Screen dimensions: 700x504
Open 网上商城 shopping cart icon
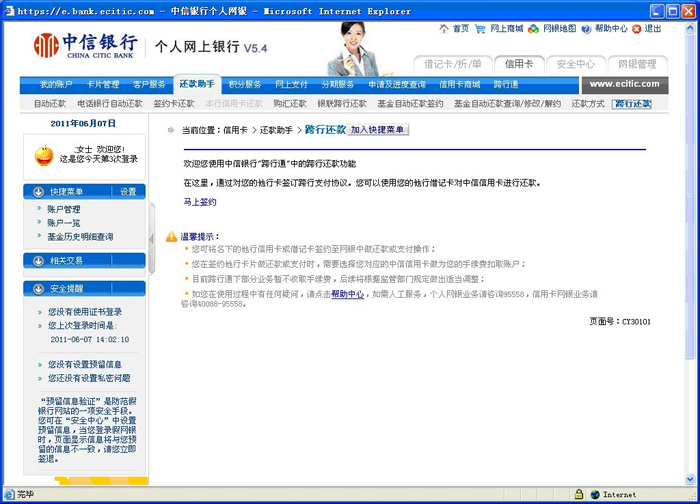(481, 29)
